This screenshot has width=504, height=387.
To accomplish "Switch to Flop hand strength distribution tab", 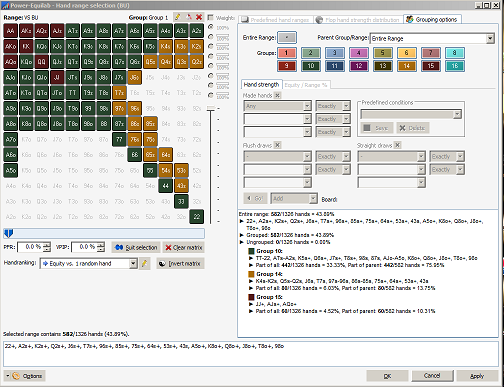I will click(358, 20).
